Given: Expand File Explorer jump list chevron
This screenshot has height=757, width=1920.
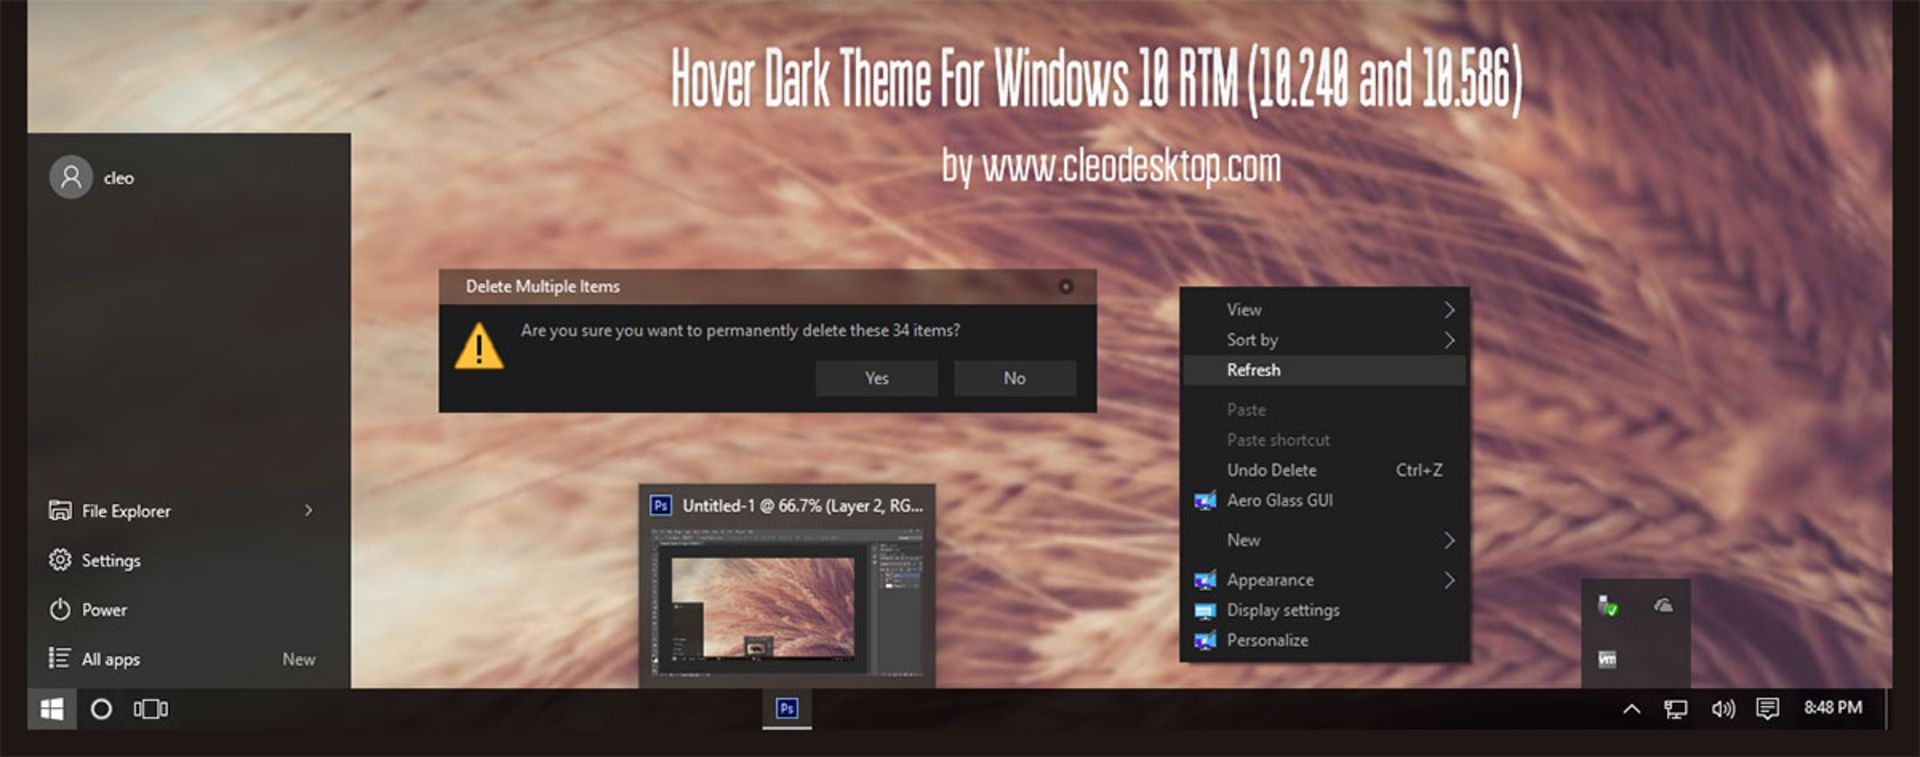Looking at the screenshot, I should 308,510.
